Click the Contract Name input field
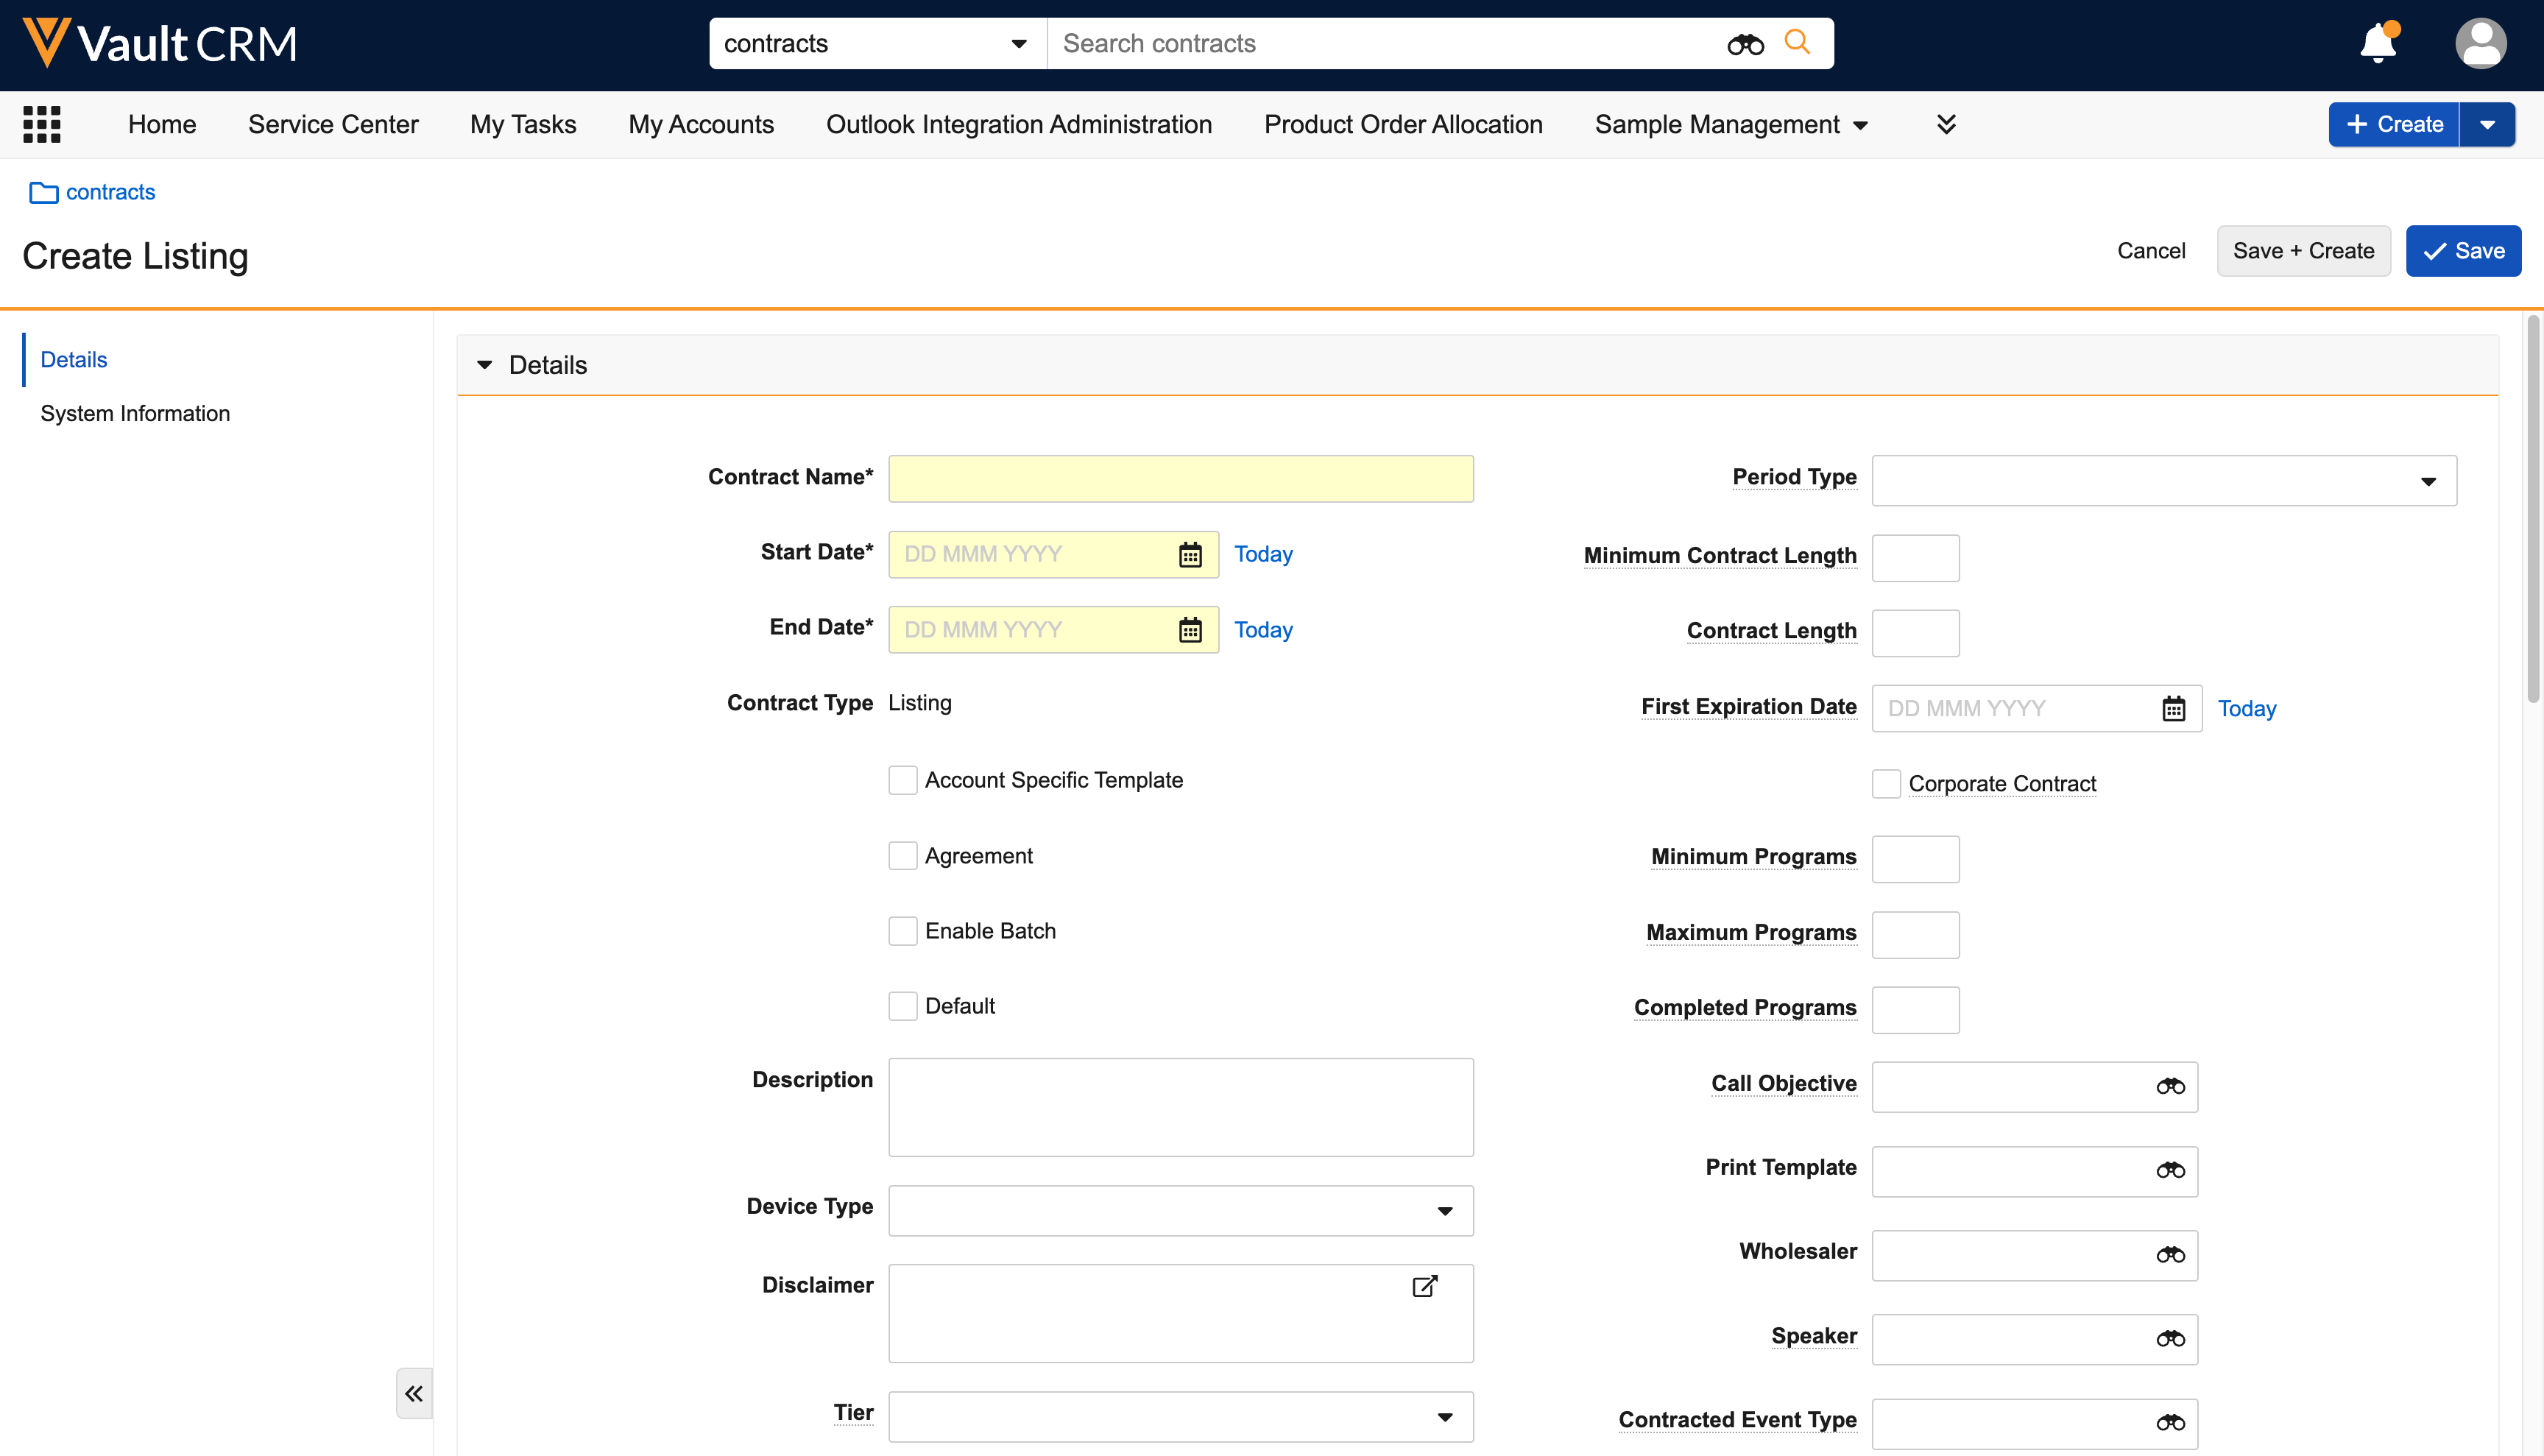This screenshot has height=1456, width=2544. (x=1180, y=479)
